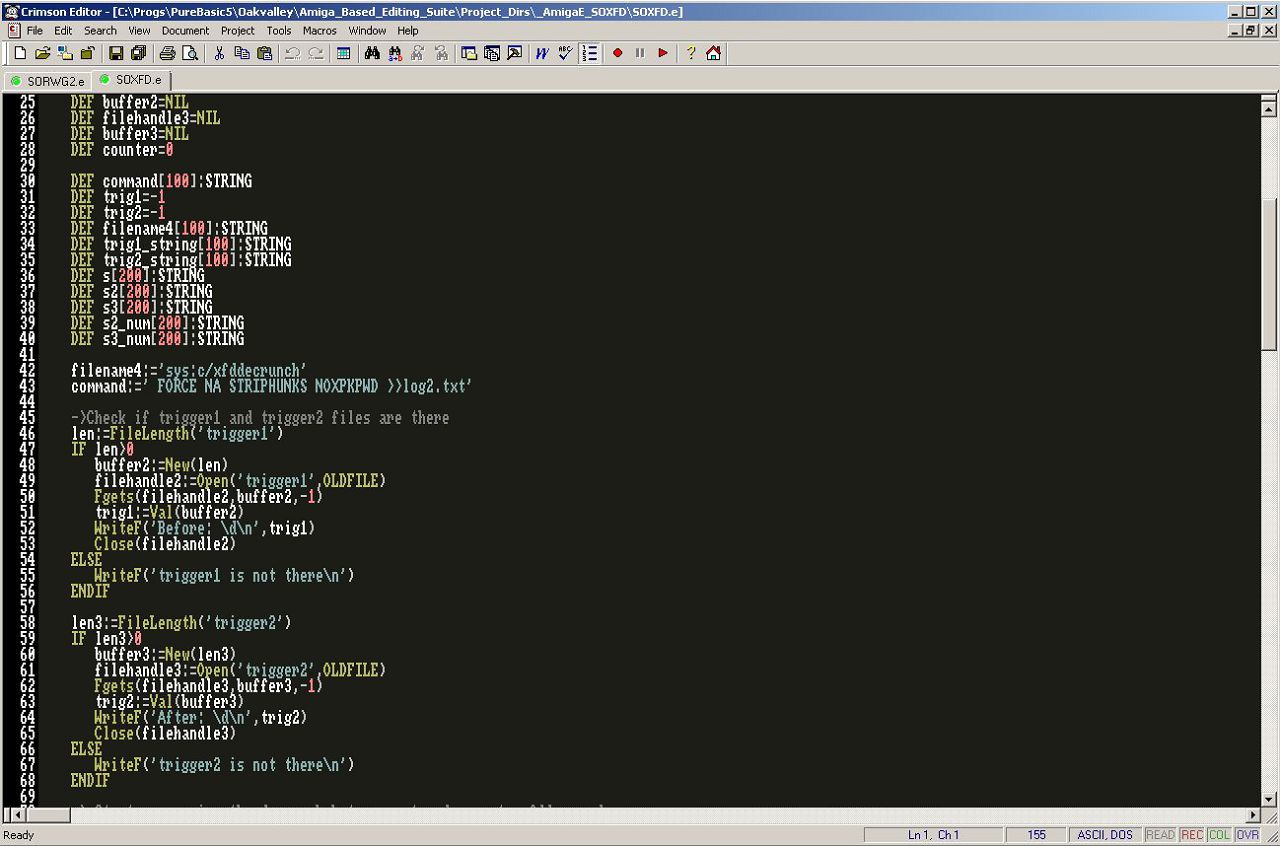Open the Project menu
The width and height of the screenshot is (1280, 846).
(237, 31)
